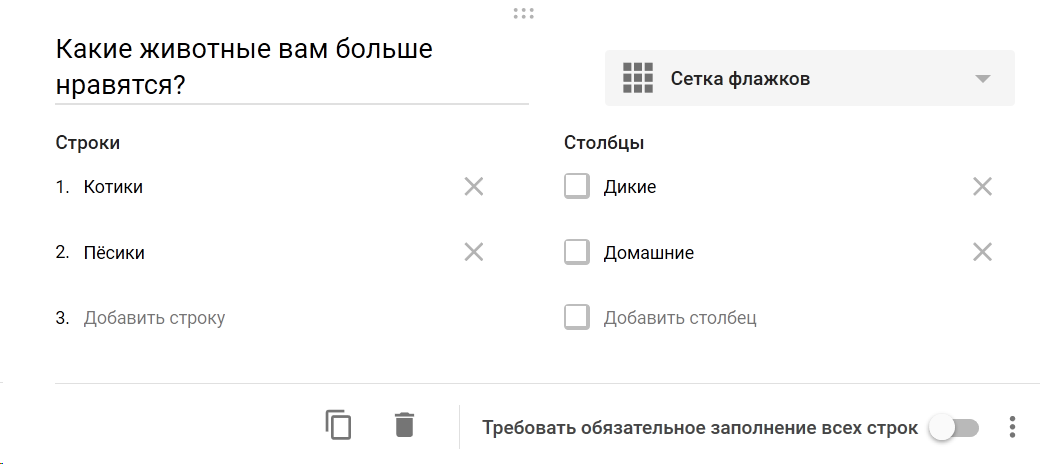This screenshot has height=464, width=1040.
Task: Click checkbox beside Добавить столбец
Action: (576, 318)
